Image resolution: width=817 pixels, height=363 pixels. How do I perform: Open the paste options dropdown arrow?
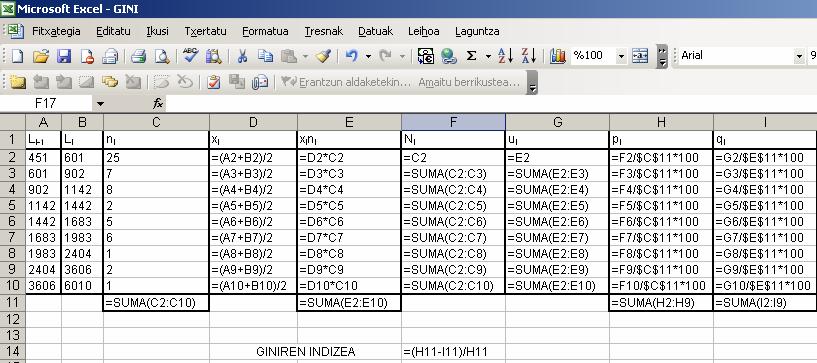coord(305,56)
